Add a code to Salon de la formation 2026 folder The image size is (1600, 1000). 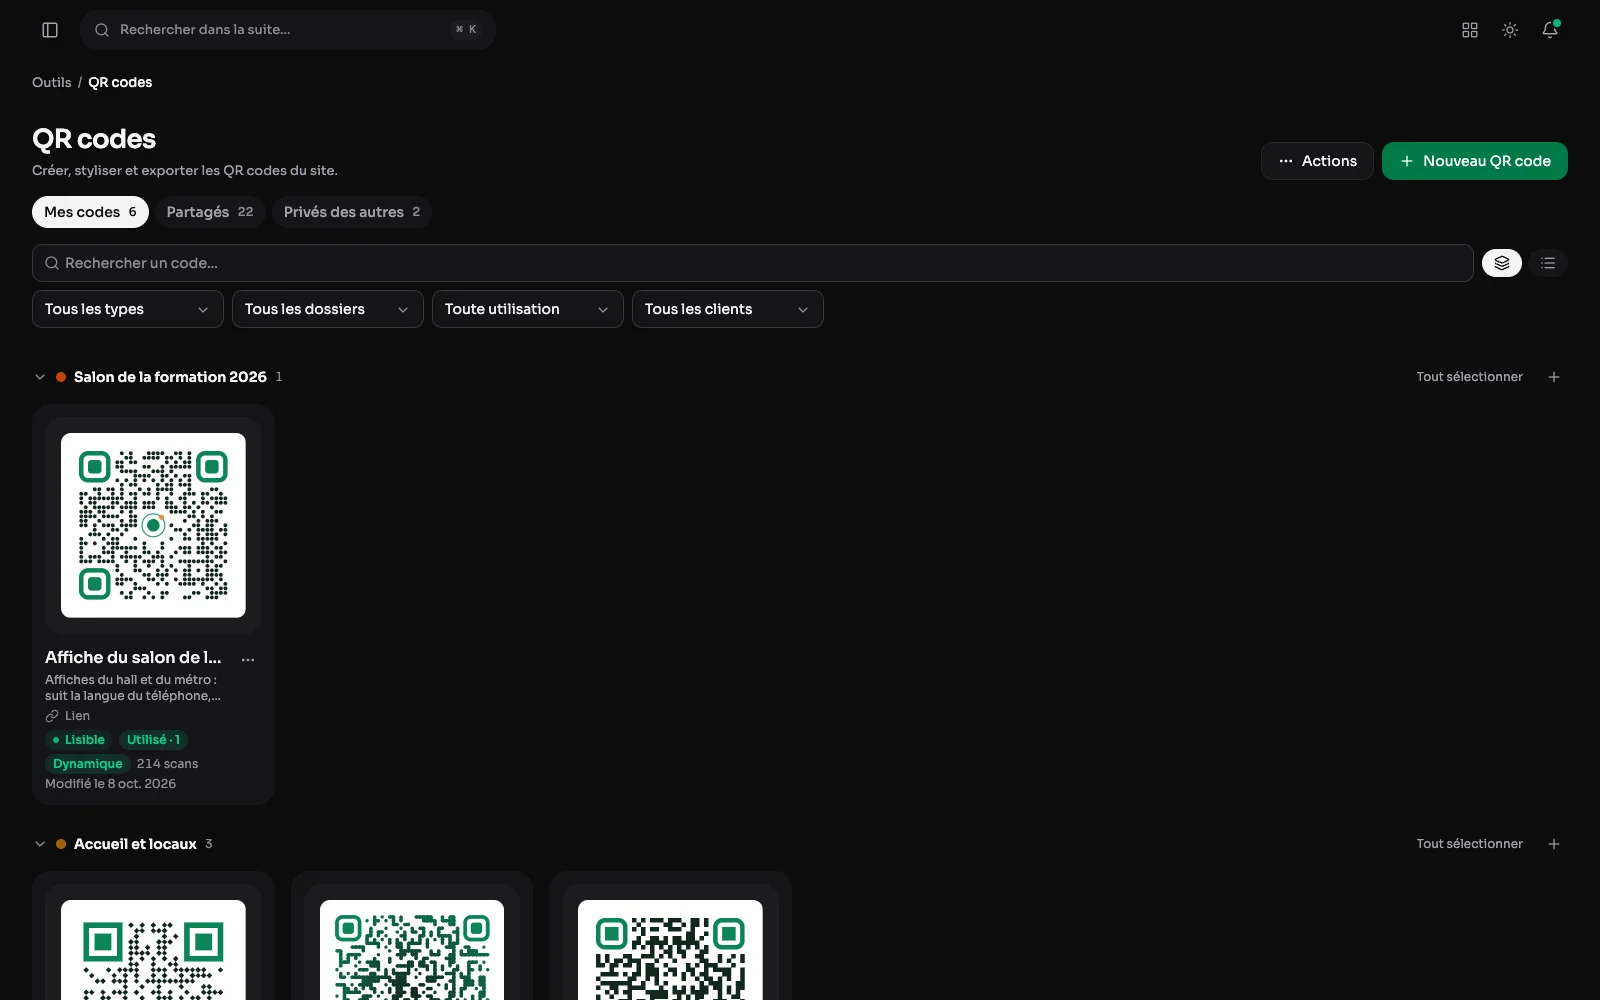click(1554, 377)
